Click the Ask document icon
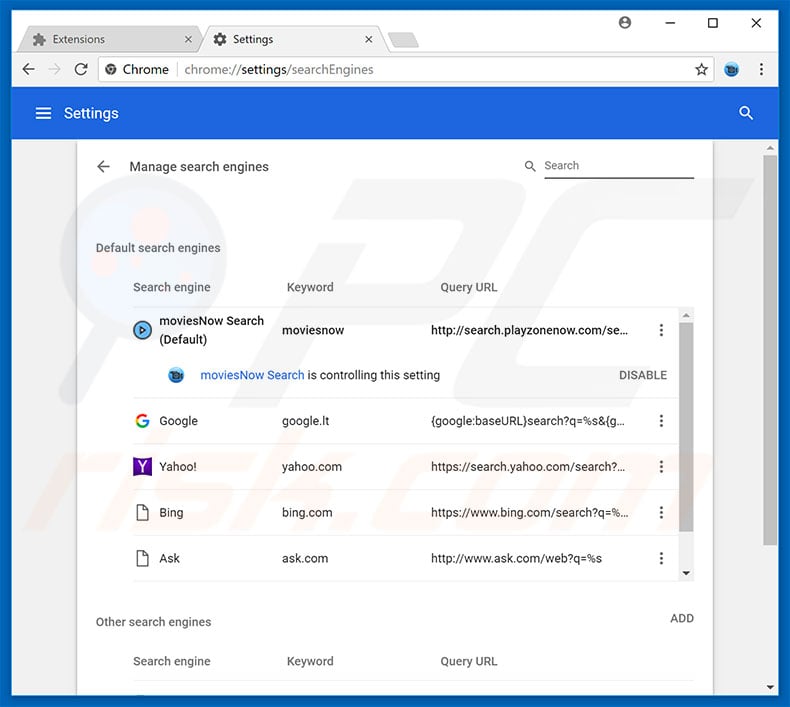 tap(143, 558)
